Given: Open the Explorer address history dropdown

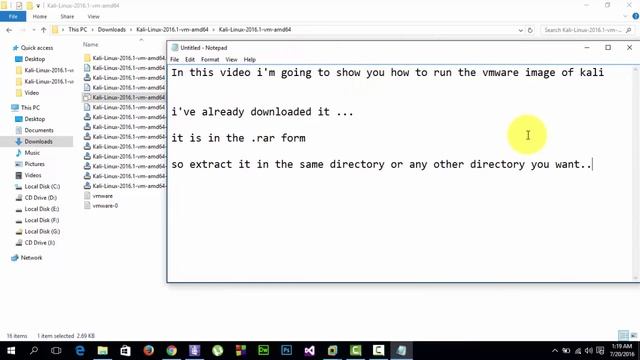Looking at the screenshot, I should 520,30.
